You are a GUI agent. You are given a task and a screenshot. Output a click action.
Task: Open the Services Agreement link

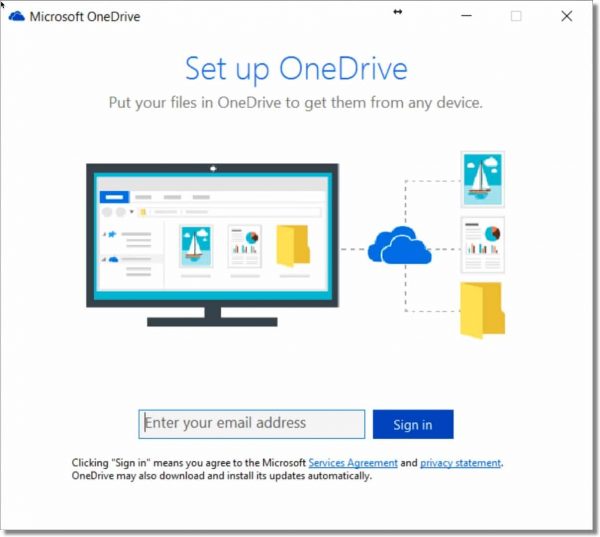pyautogui.click(x=353, y=463)
